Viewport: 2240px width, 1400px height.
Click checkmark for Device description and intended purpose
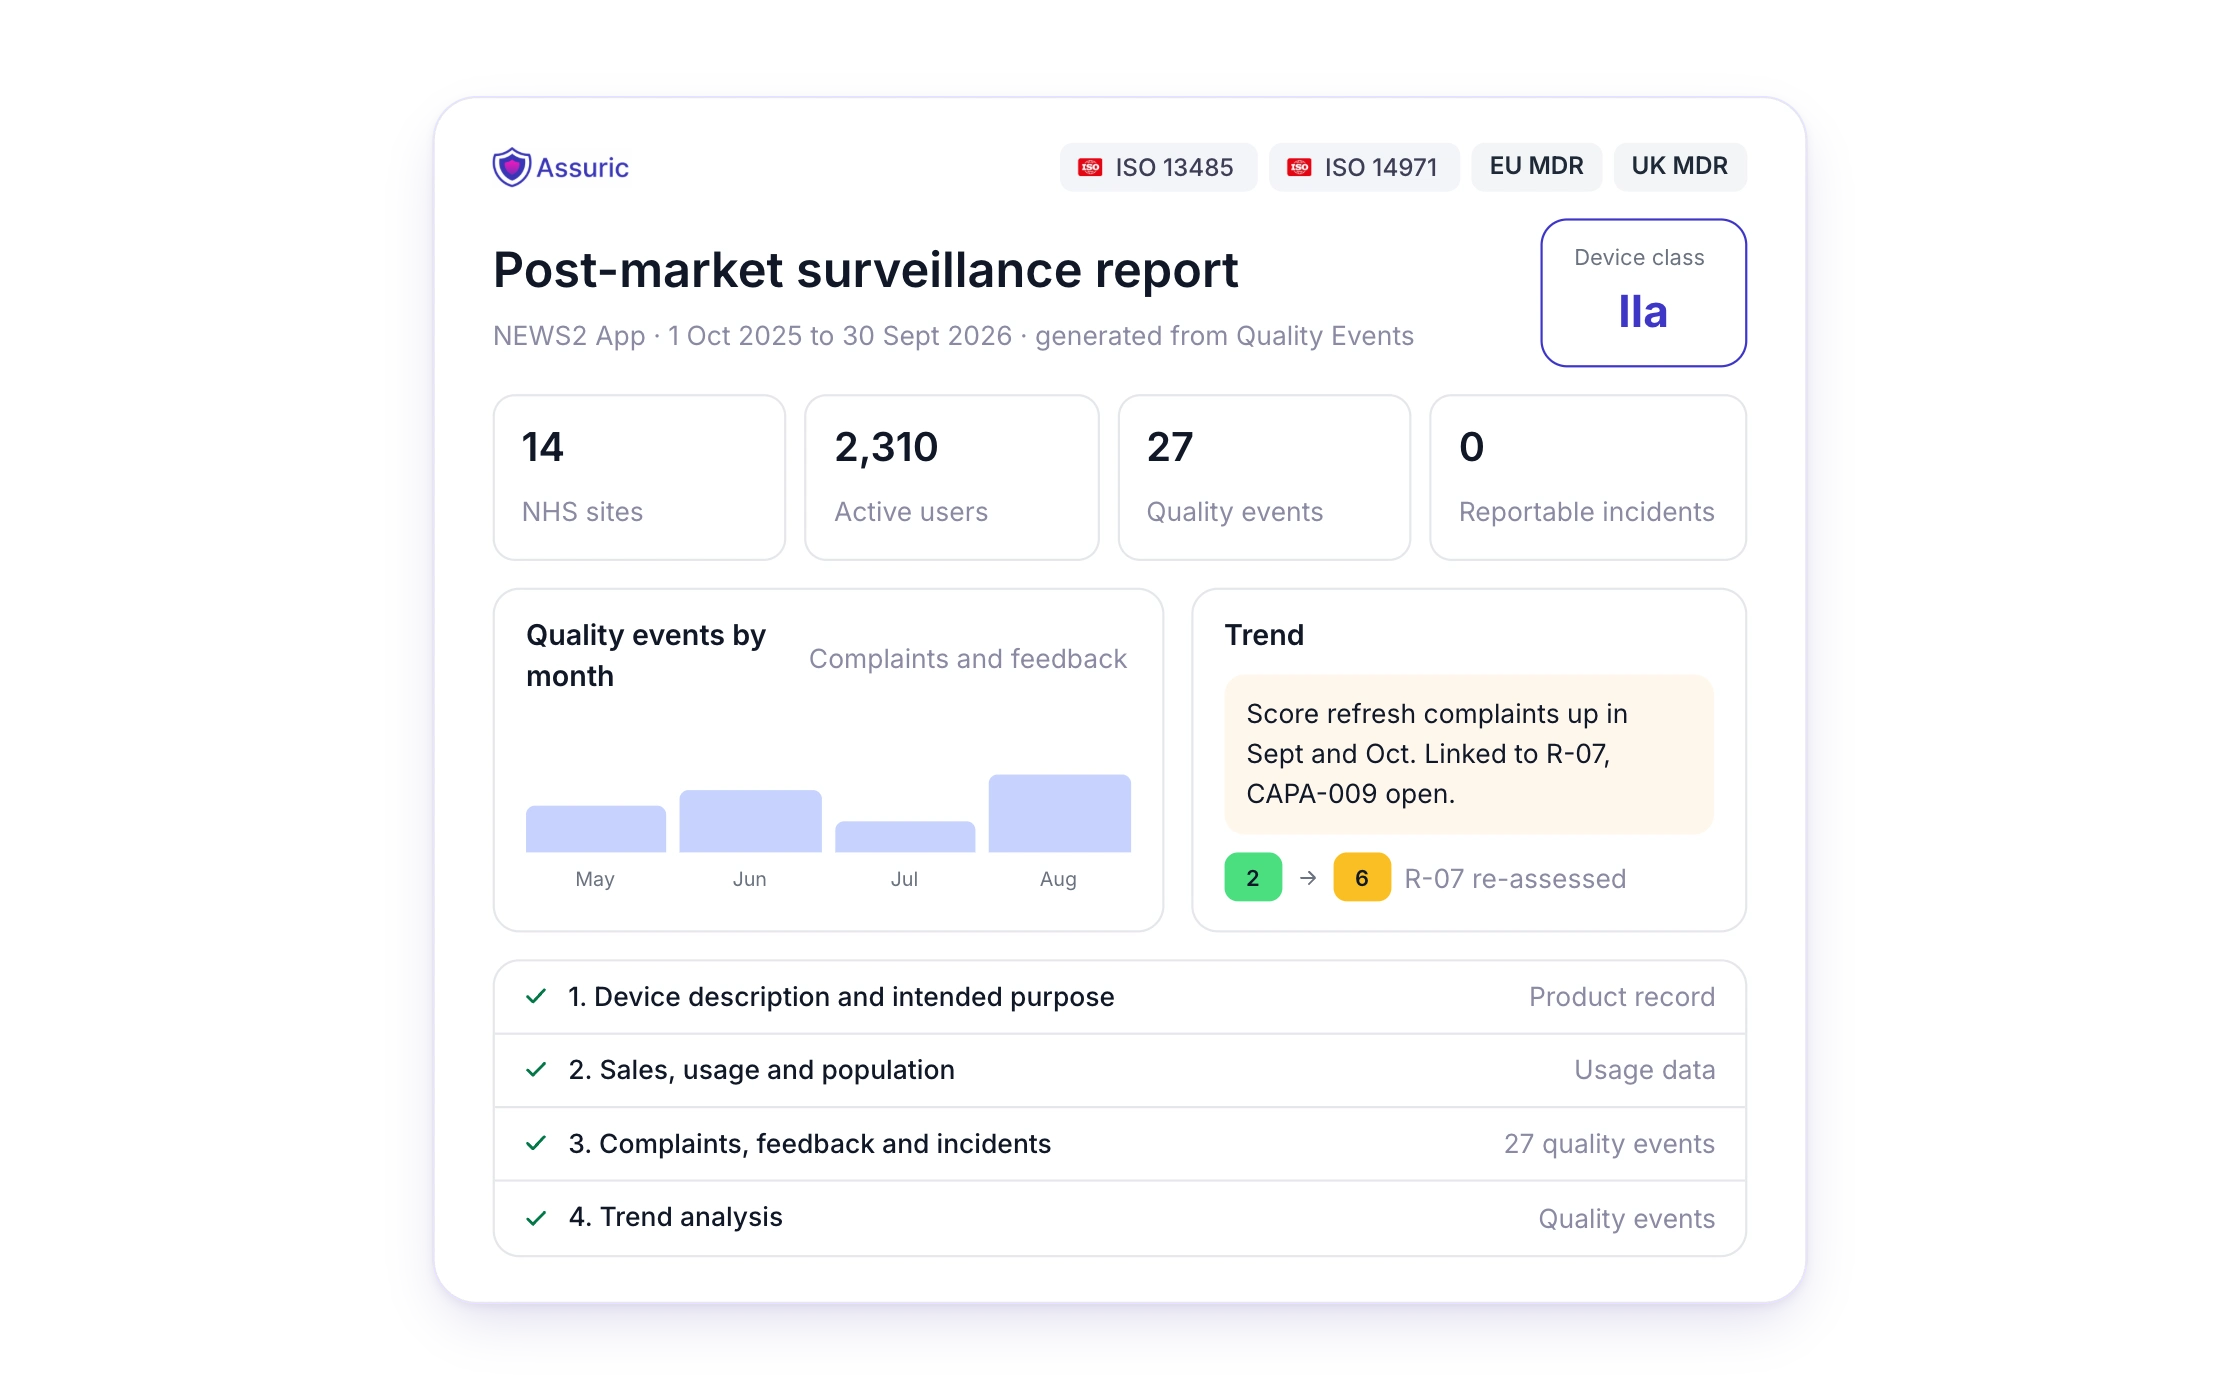536,996
